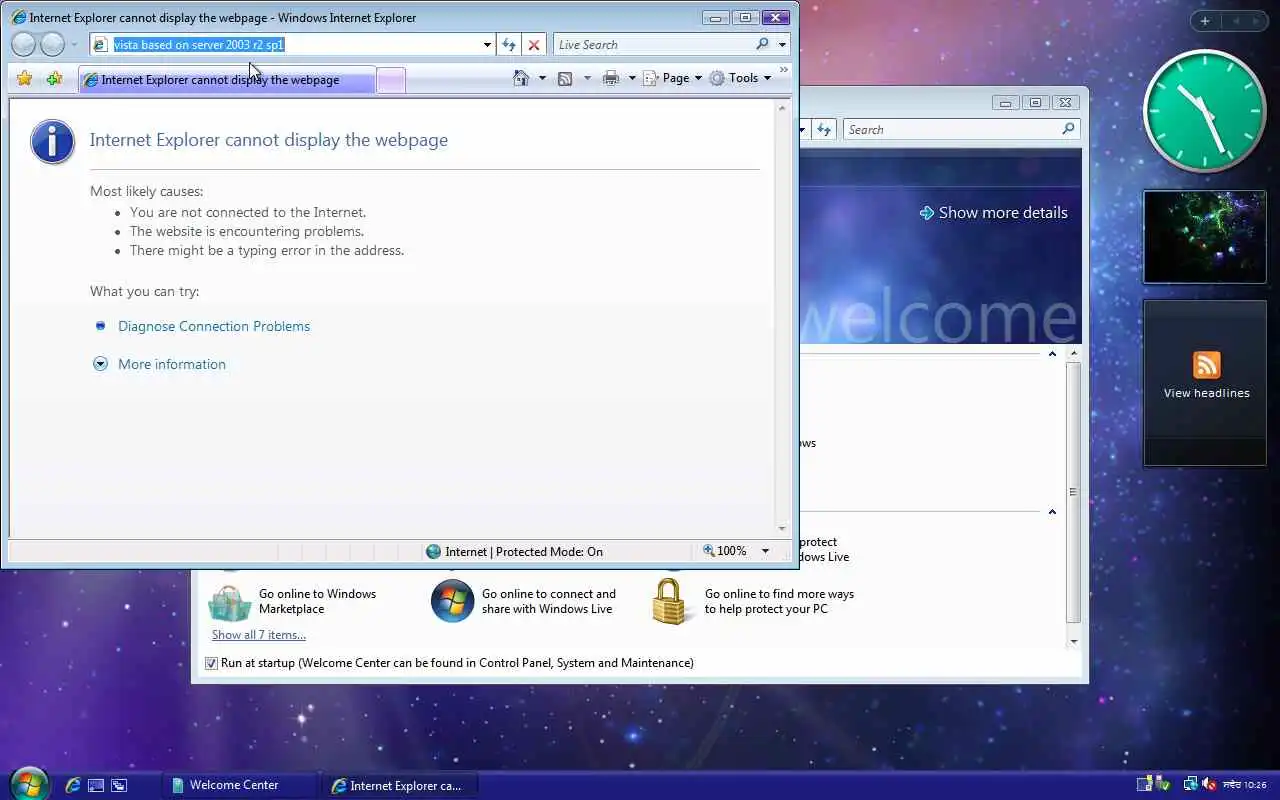
Task: Expand the Feeds dropdown arrow
Action: coord(587,78)
